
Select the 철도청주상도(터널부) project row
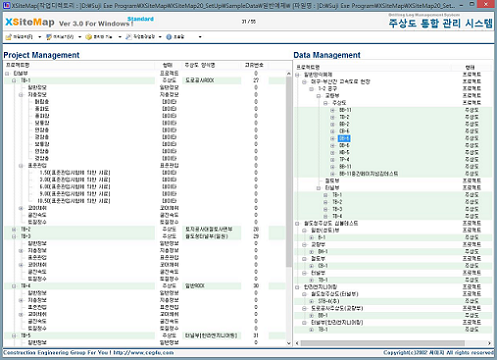(335, 294)
